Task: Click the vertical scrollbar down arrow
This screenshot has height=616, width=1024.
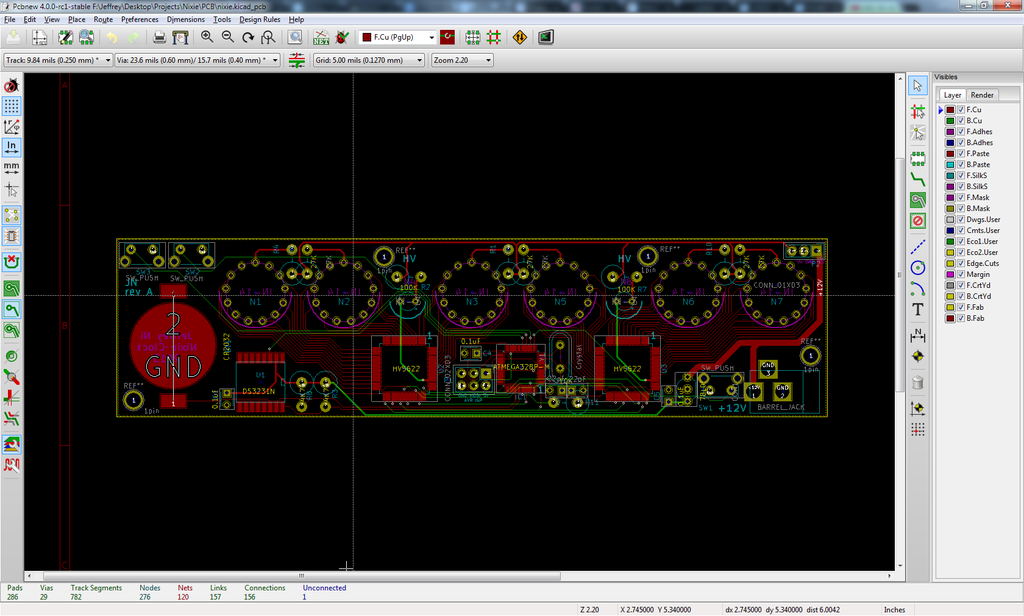Action: [x=900, y=566]
